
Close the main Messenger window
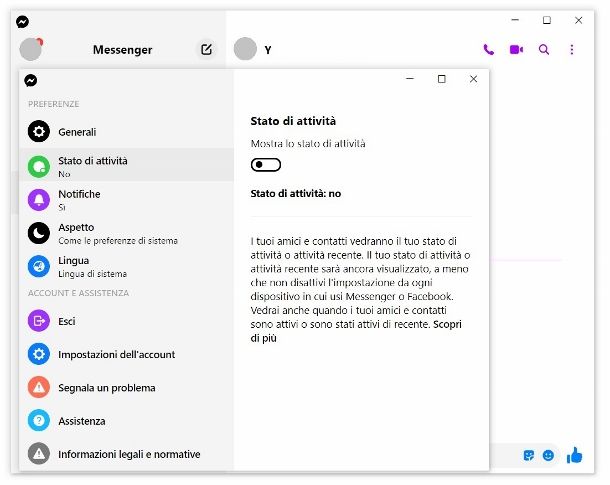pyautogui.click(x=578, y=20)
